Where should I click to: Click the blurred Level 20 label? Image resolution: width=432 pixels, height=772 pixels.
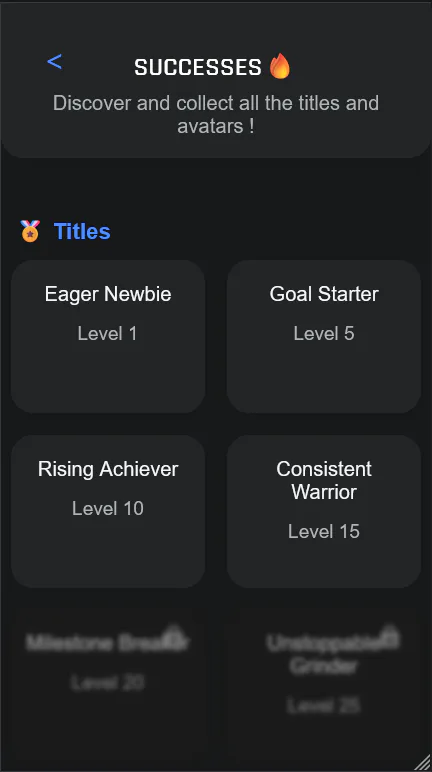pos(108,683)
